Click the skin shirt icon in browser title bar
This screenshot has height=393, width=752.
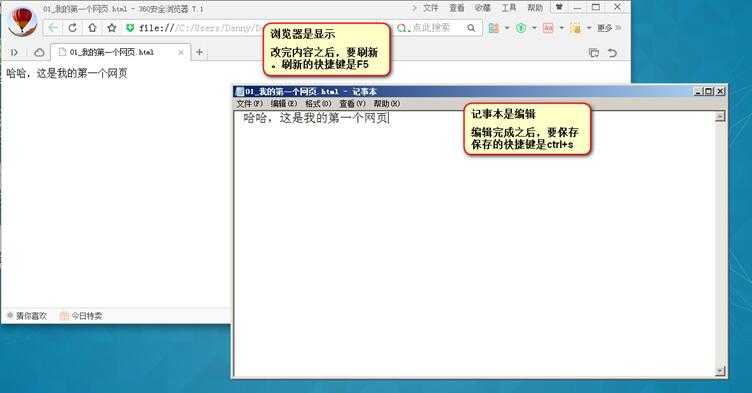(559, 7)
